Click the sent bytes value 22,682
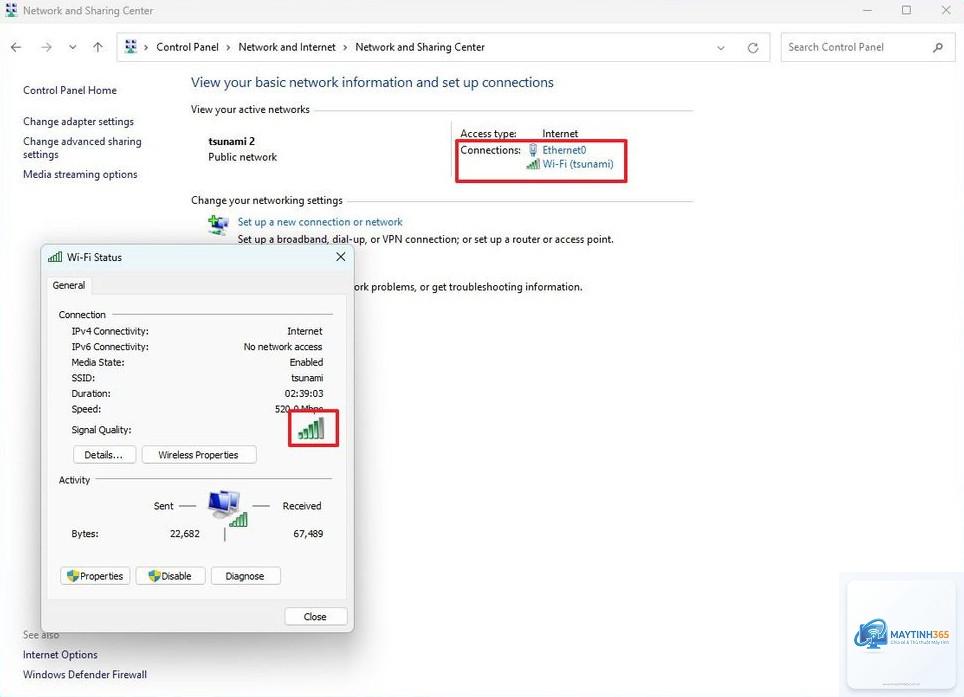This screenshot has width=964, height=697. pyautogui.click(x=185, y=534)
